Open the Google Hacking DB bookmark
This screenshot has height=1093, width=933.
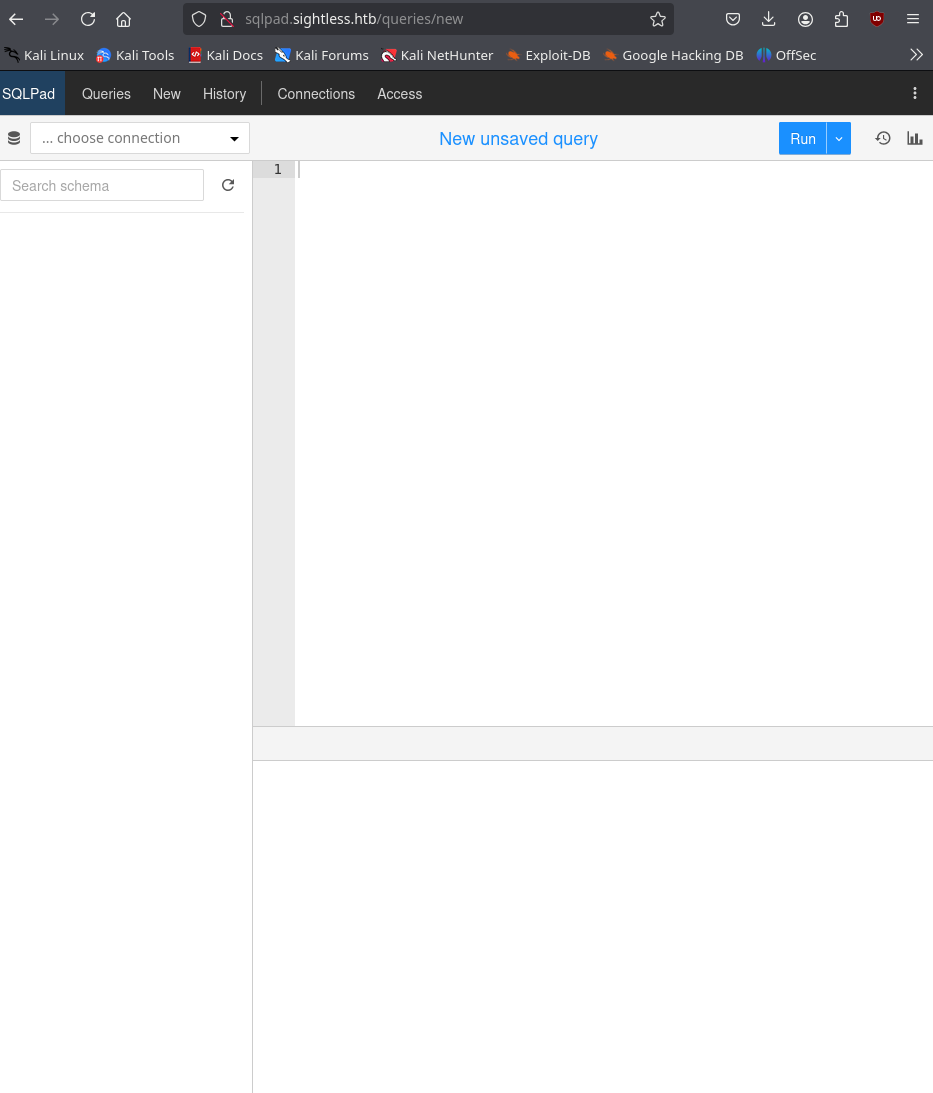click(x=673, y=55)
